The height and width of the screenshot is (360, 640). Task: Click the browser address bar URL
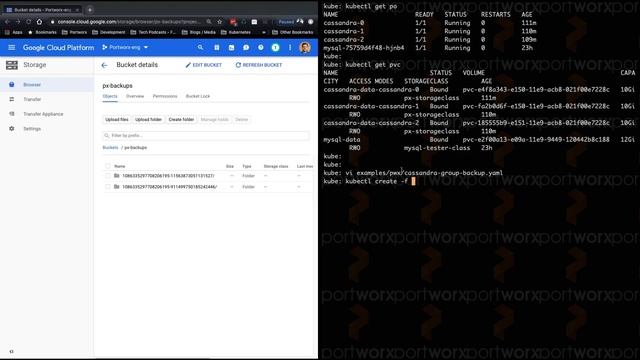129,22
